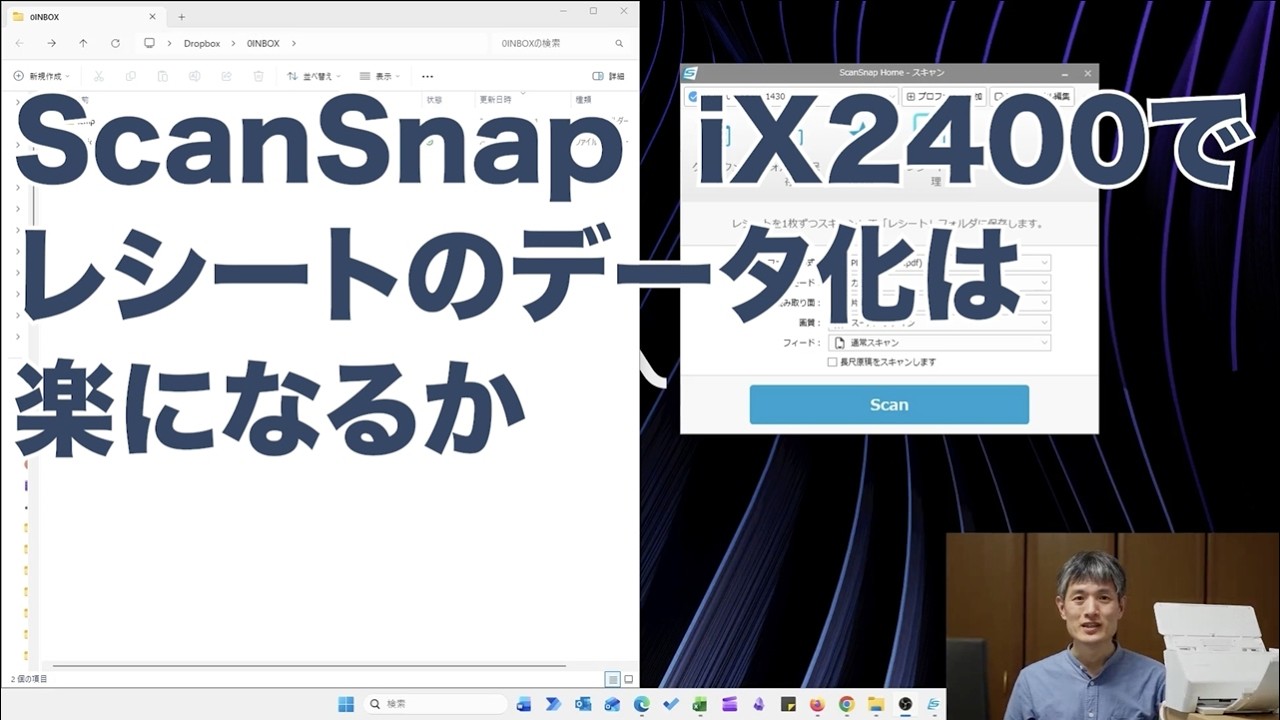This screenshot has height=720, width=1280.
Task: Sort by 種類 column header
Action: click(583, 100)
